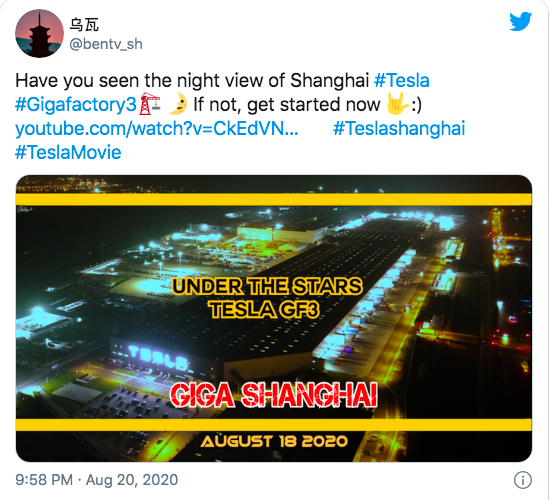550x500 pixels.
Task: Click the Twitter bird logo
Action: (521, 21)
